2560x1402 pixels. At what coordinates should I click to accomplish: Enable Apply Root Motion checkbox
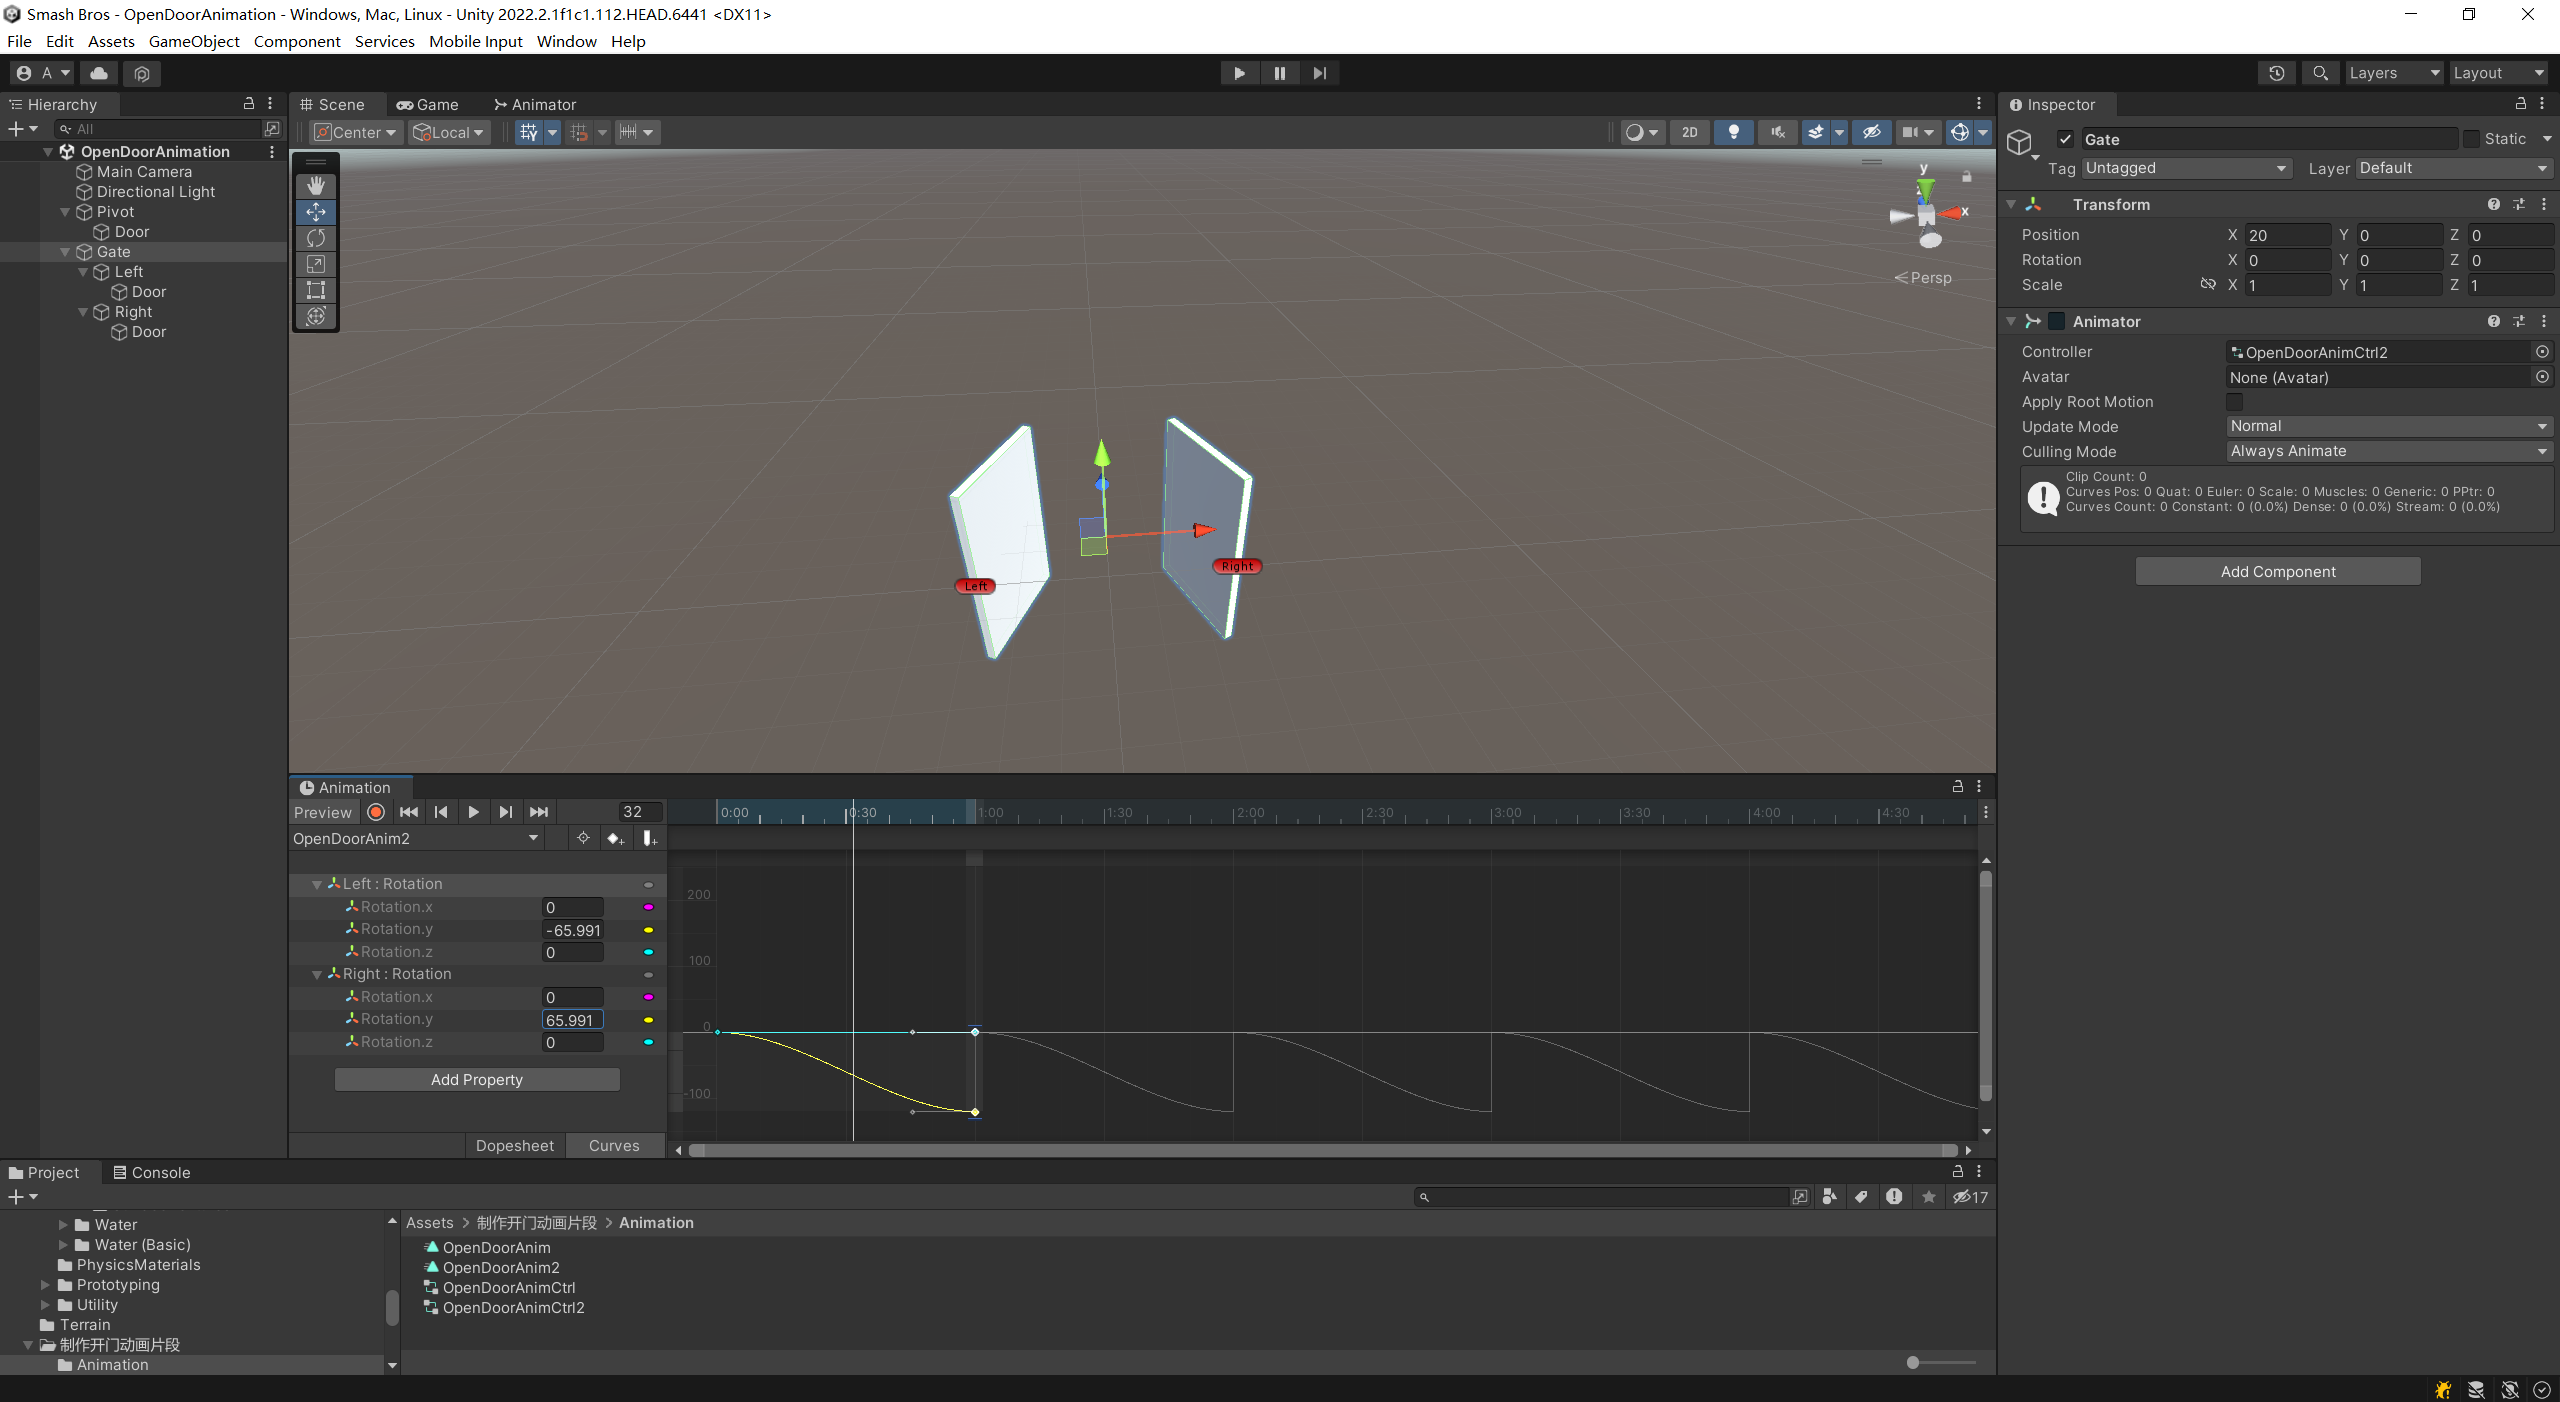2235,402
